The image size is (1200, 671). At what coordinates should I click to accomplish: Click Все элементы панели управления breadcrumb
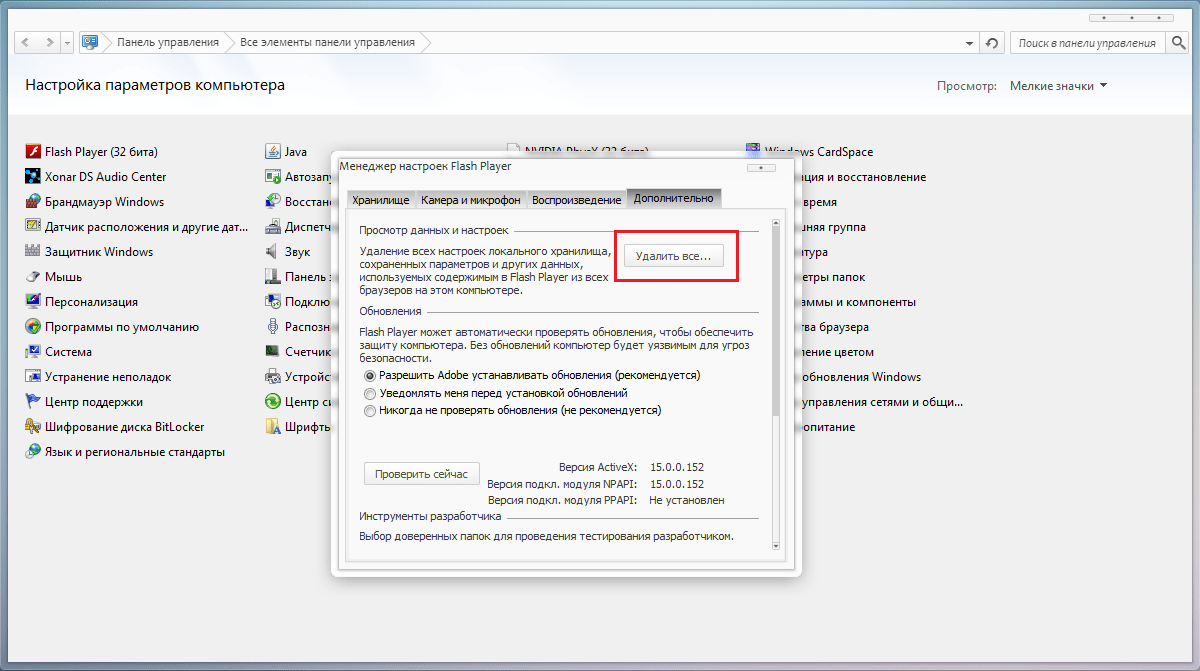point(327,43)
